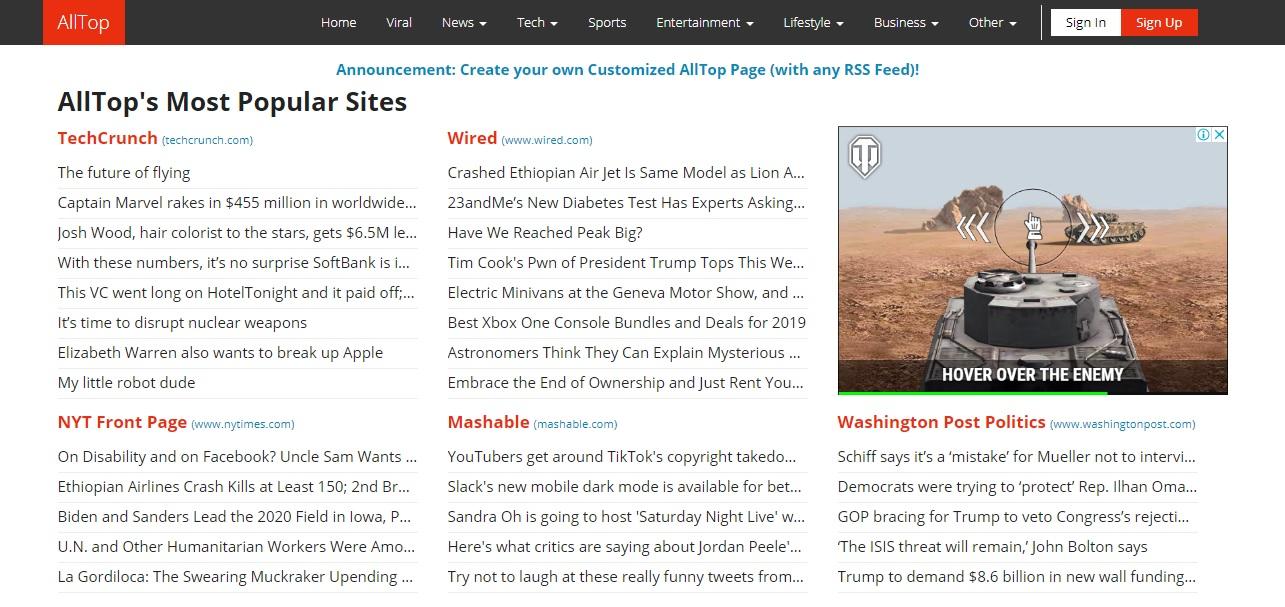1285x607 pixels.
Task: Click the World of Tanks shield logo
Action: pyautogui.click(x=864, y=157)
